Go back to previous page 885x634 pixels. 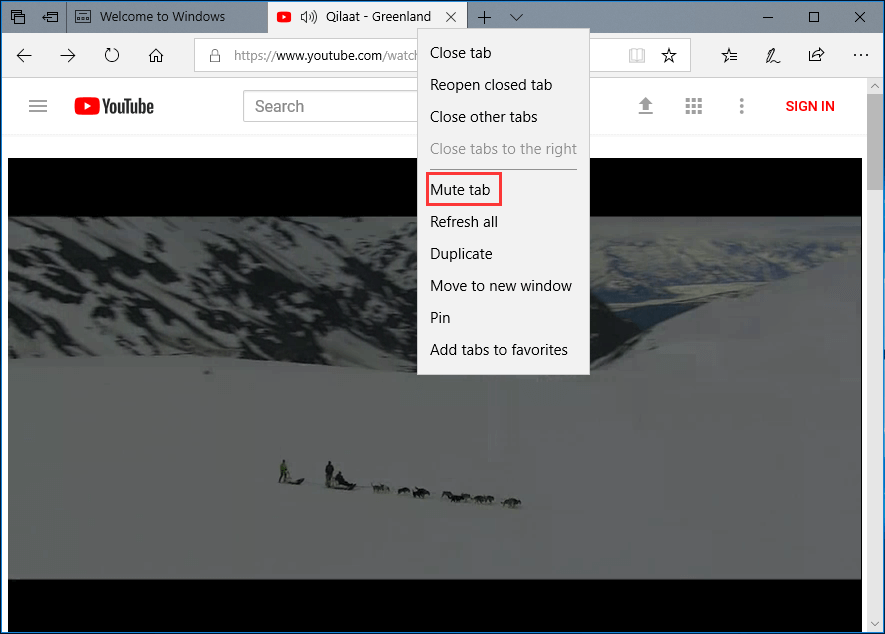tap(24, 55)
